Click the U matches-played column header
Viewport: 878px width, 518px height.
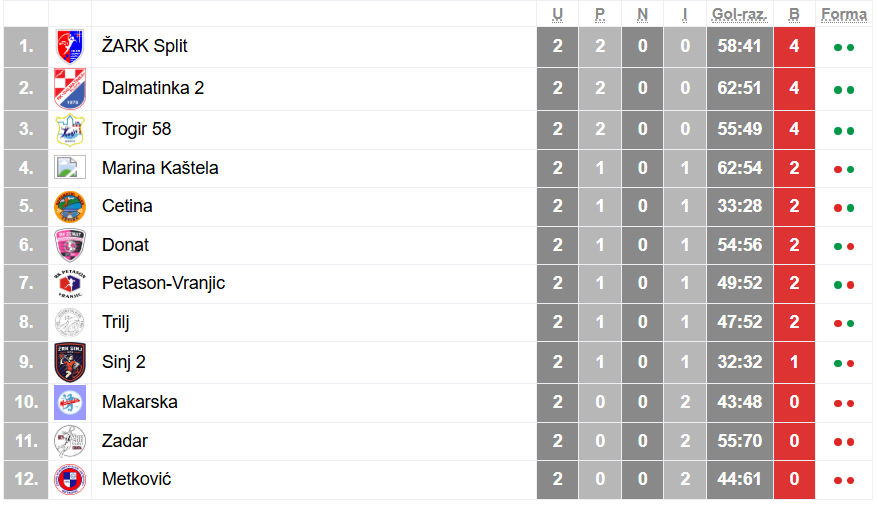coord(558,14)
